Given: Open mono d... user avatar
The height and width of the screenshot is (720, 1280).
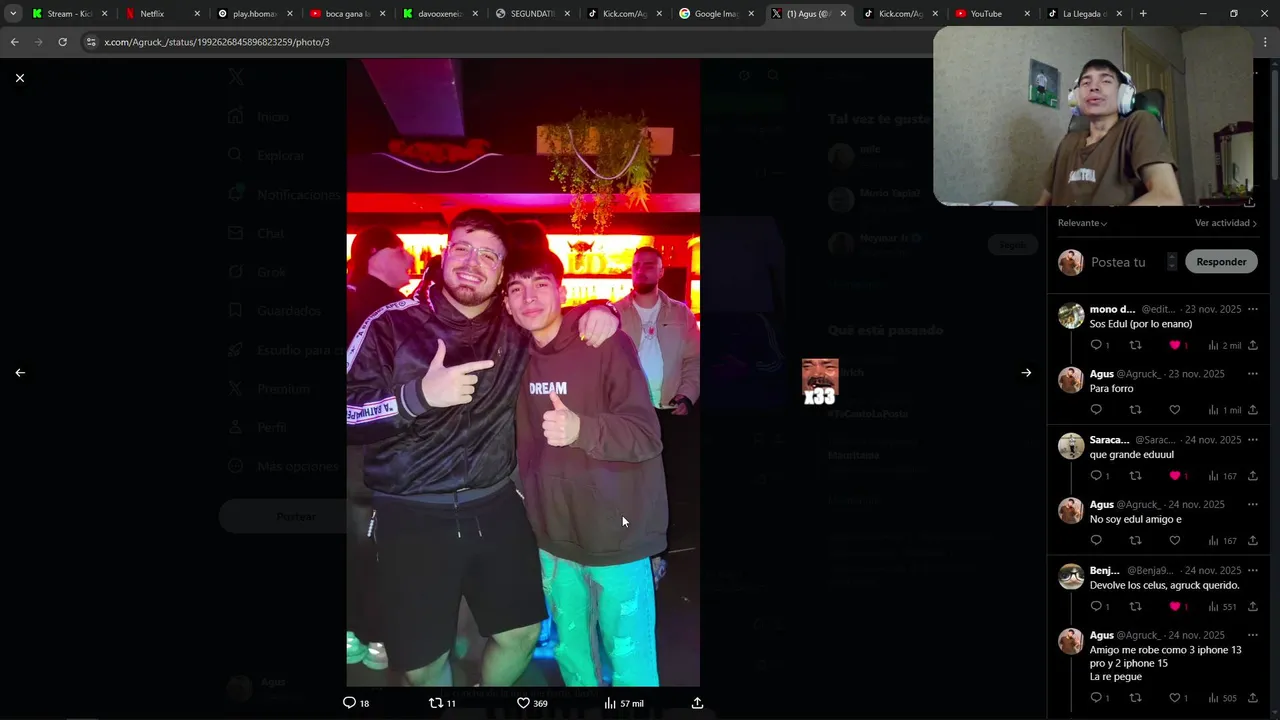Looking at the screenshot, I should (1071, 316).
